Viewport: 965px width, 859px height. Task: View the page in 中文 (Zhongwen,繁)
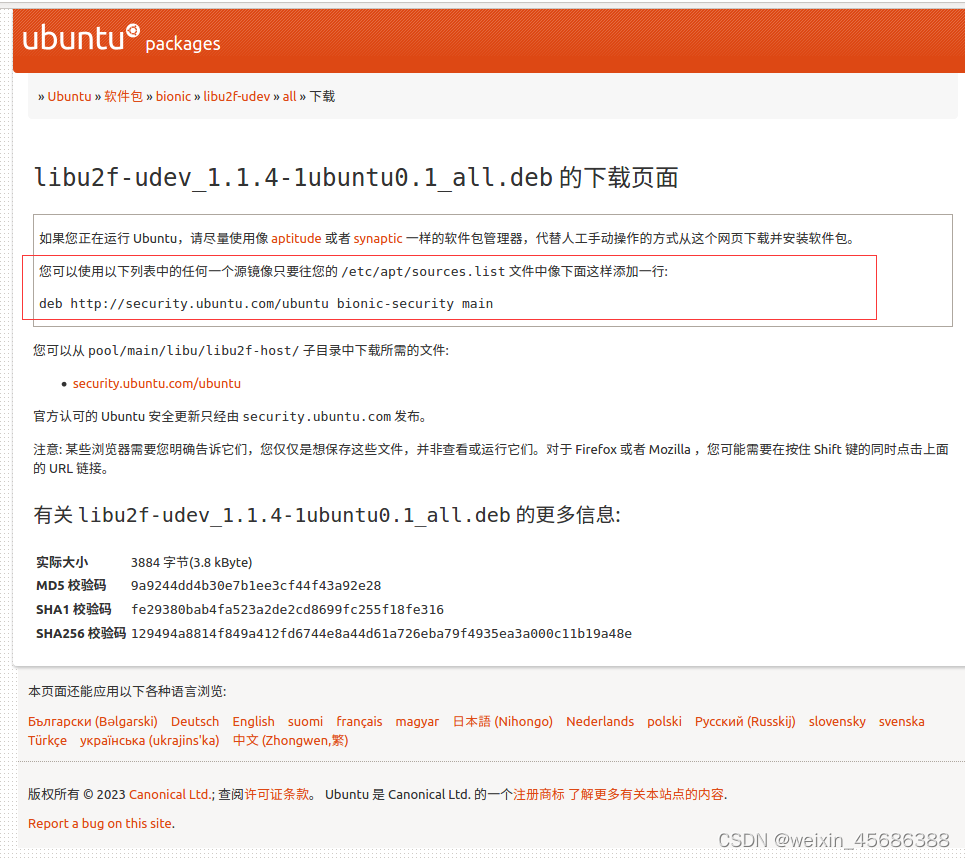291,740
